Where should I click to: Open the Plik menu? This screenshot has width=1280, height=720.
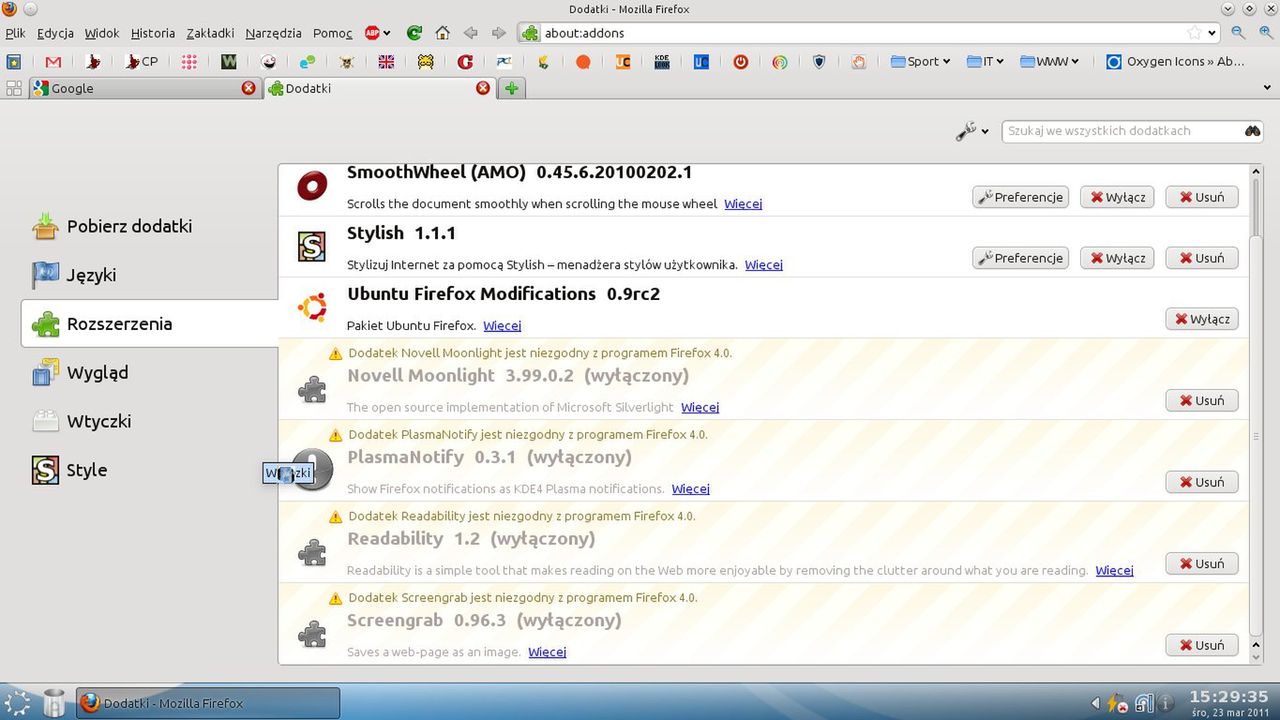coord(15,33)
